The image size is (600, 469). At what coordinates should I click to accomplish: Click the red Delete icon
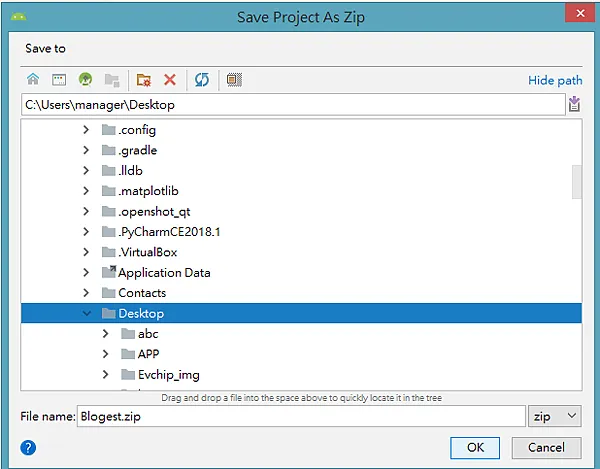(170, 79)
